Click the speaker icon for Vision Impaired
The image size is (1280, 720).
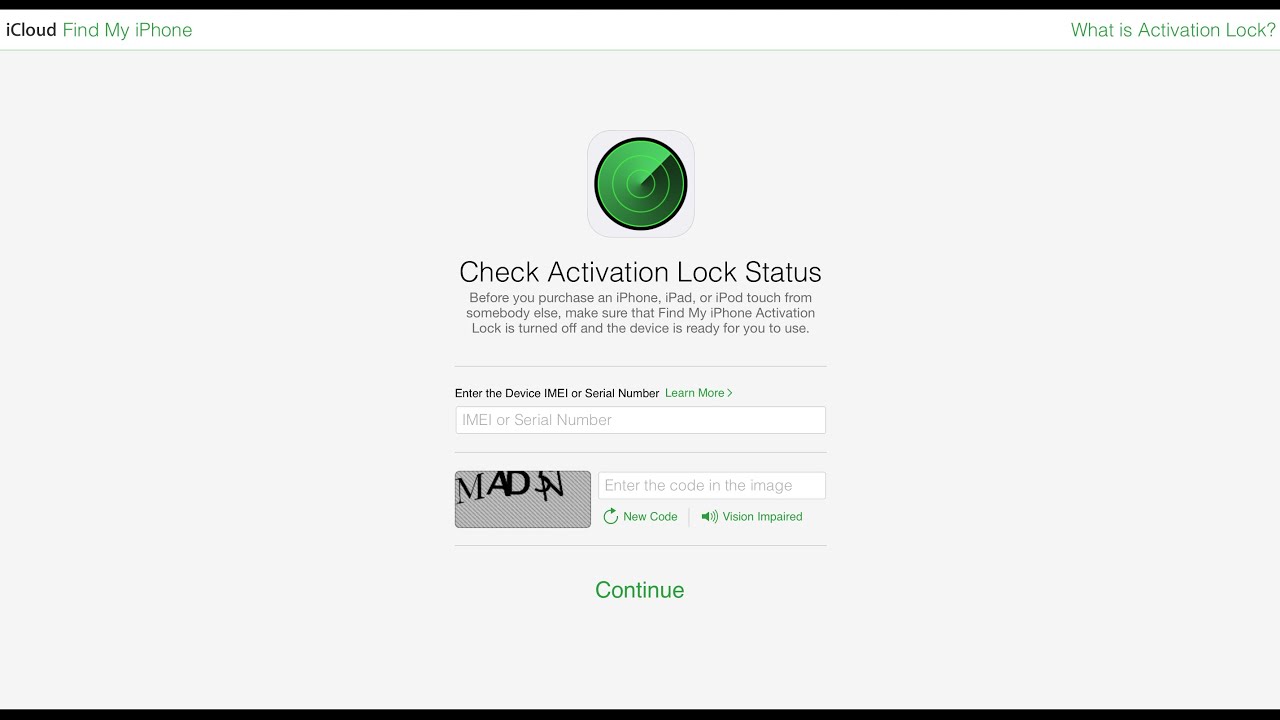(x=709, y=517)
